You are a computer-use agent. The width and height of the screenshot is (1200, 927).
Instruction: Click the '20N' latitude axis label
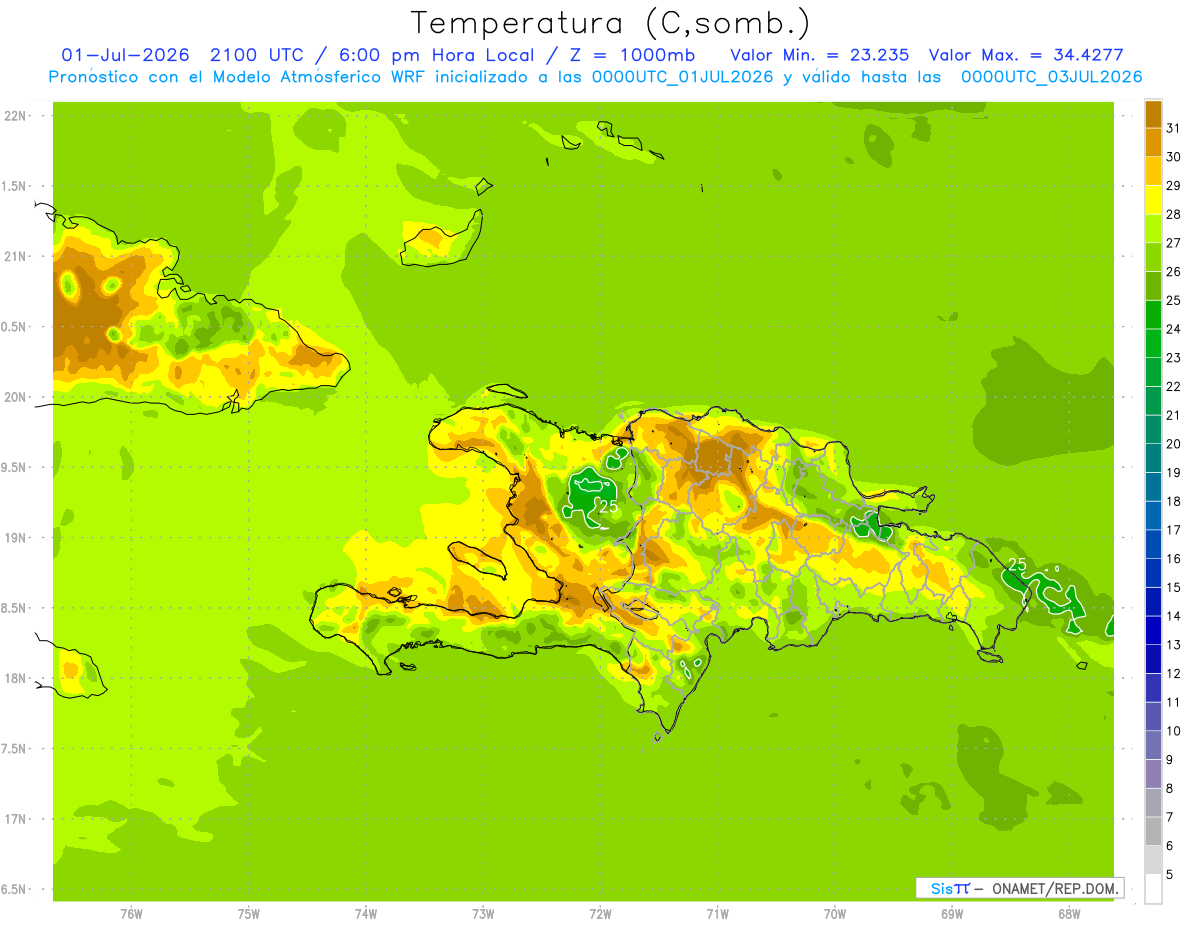click(x=16, y=397)
